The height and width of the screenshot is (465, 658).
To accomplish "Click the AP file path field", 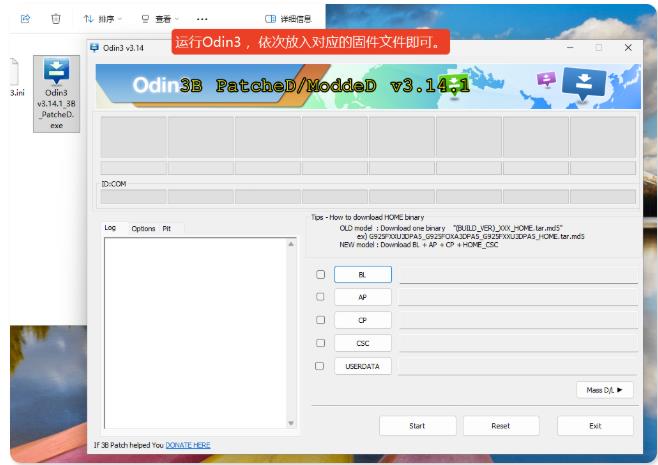I will pyautogui.click(x=518, y=298).
